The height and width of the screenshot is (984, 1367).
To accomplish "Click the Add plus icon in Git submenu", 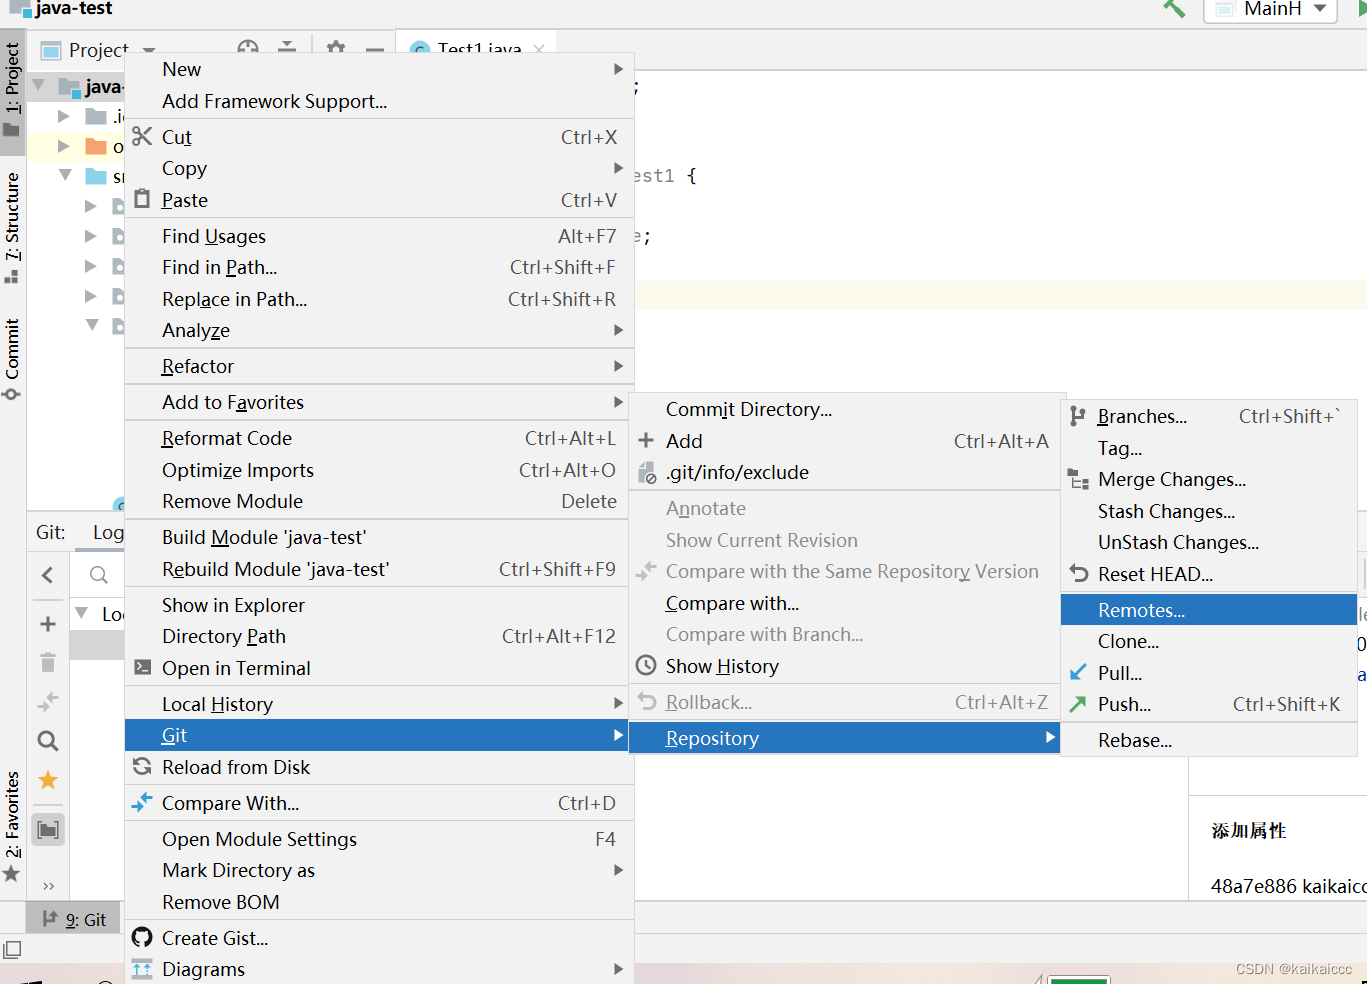I will [646, 440].
